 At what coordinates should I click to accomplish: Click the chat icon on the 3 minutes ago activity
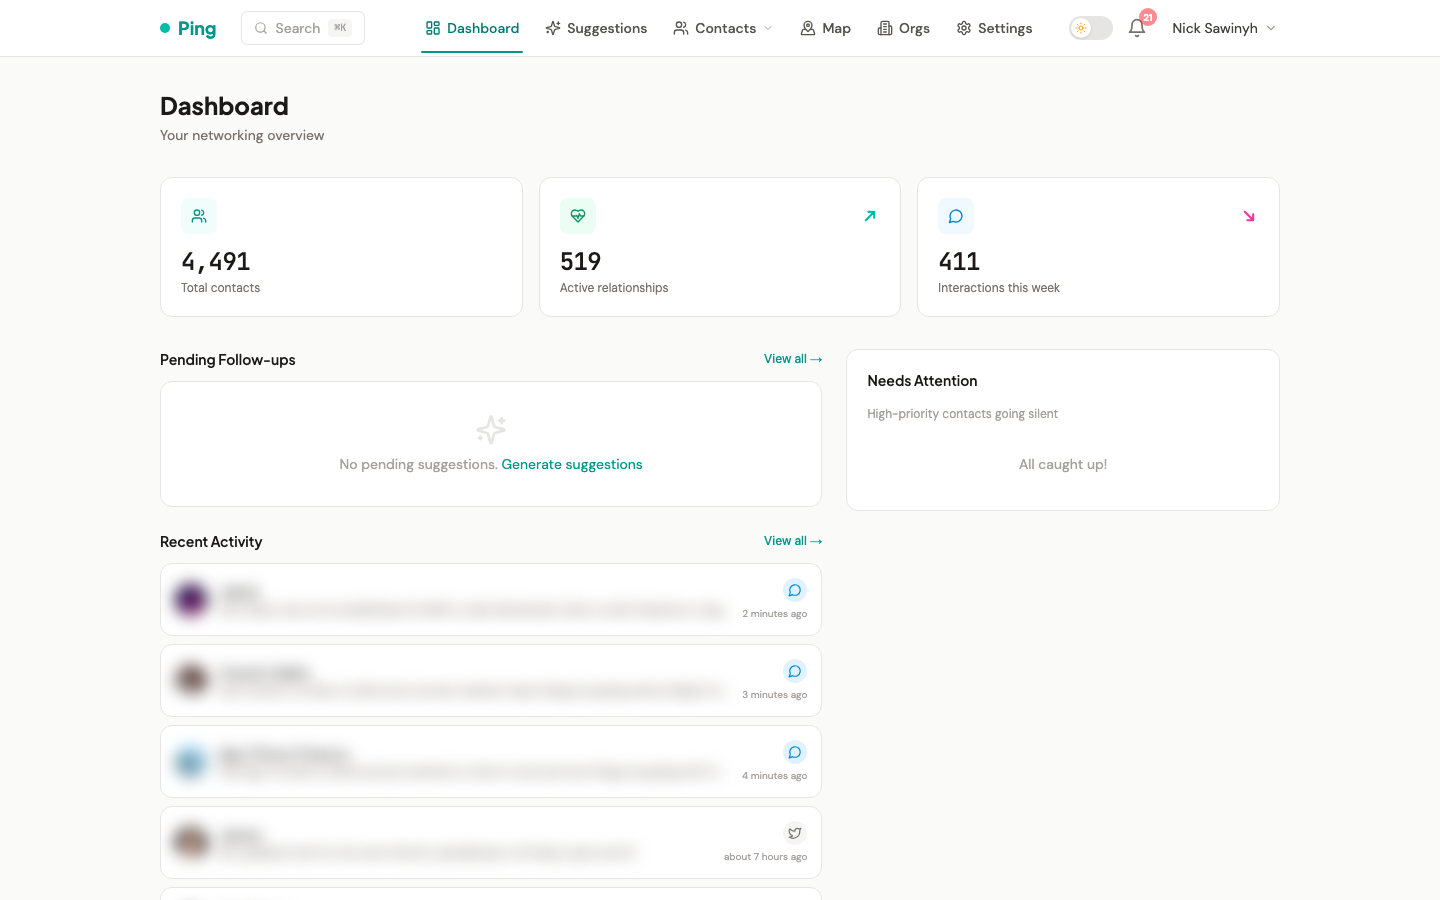[x=795, y=671]
